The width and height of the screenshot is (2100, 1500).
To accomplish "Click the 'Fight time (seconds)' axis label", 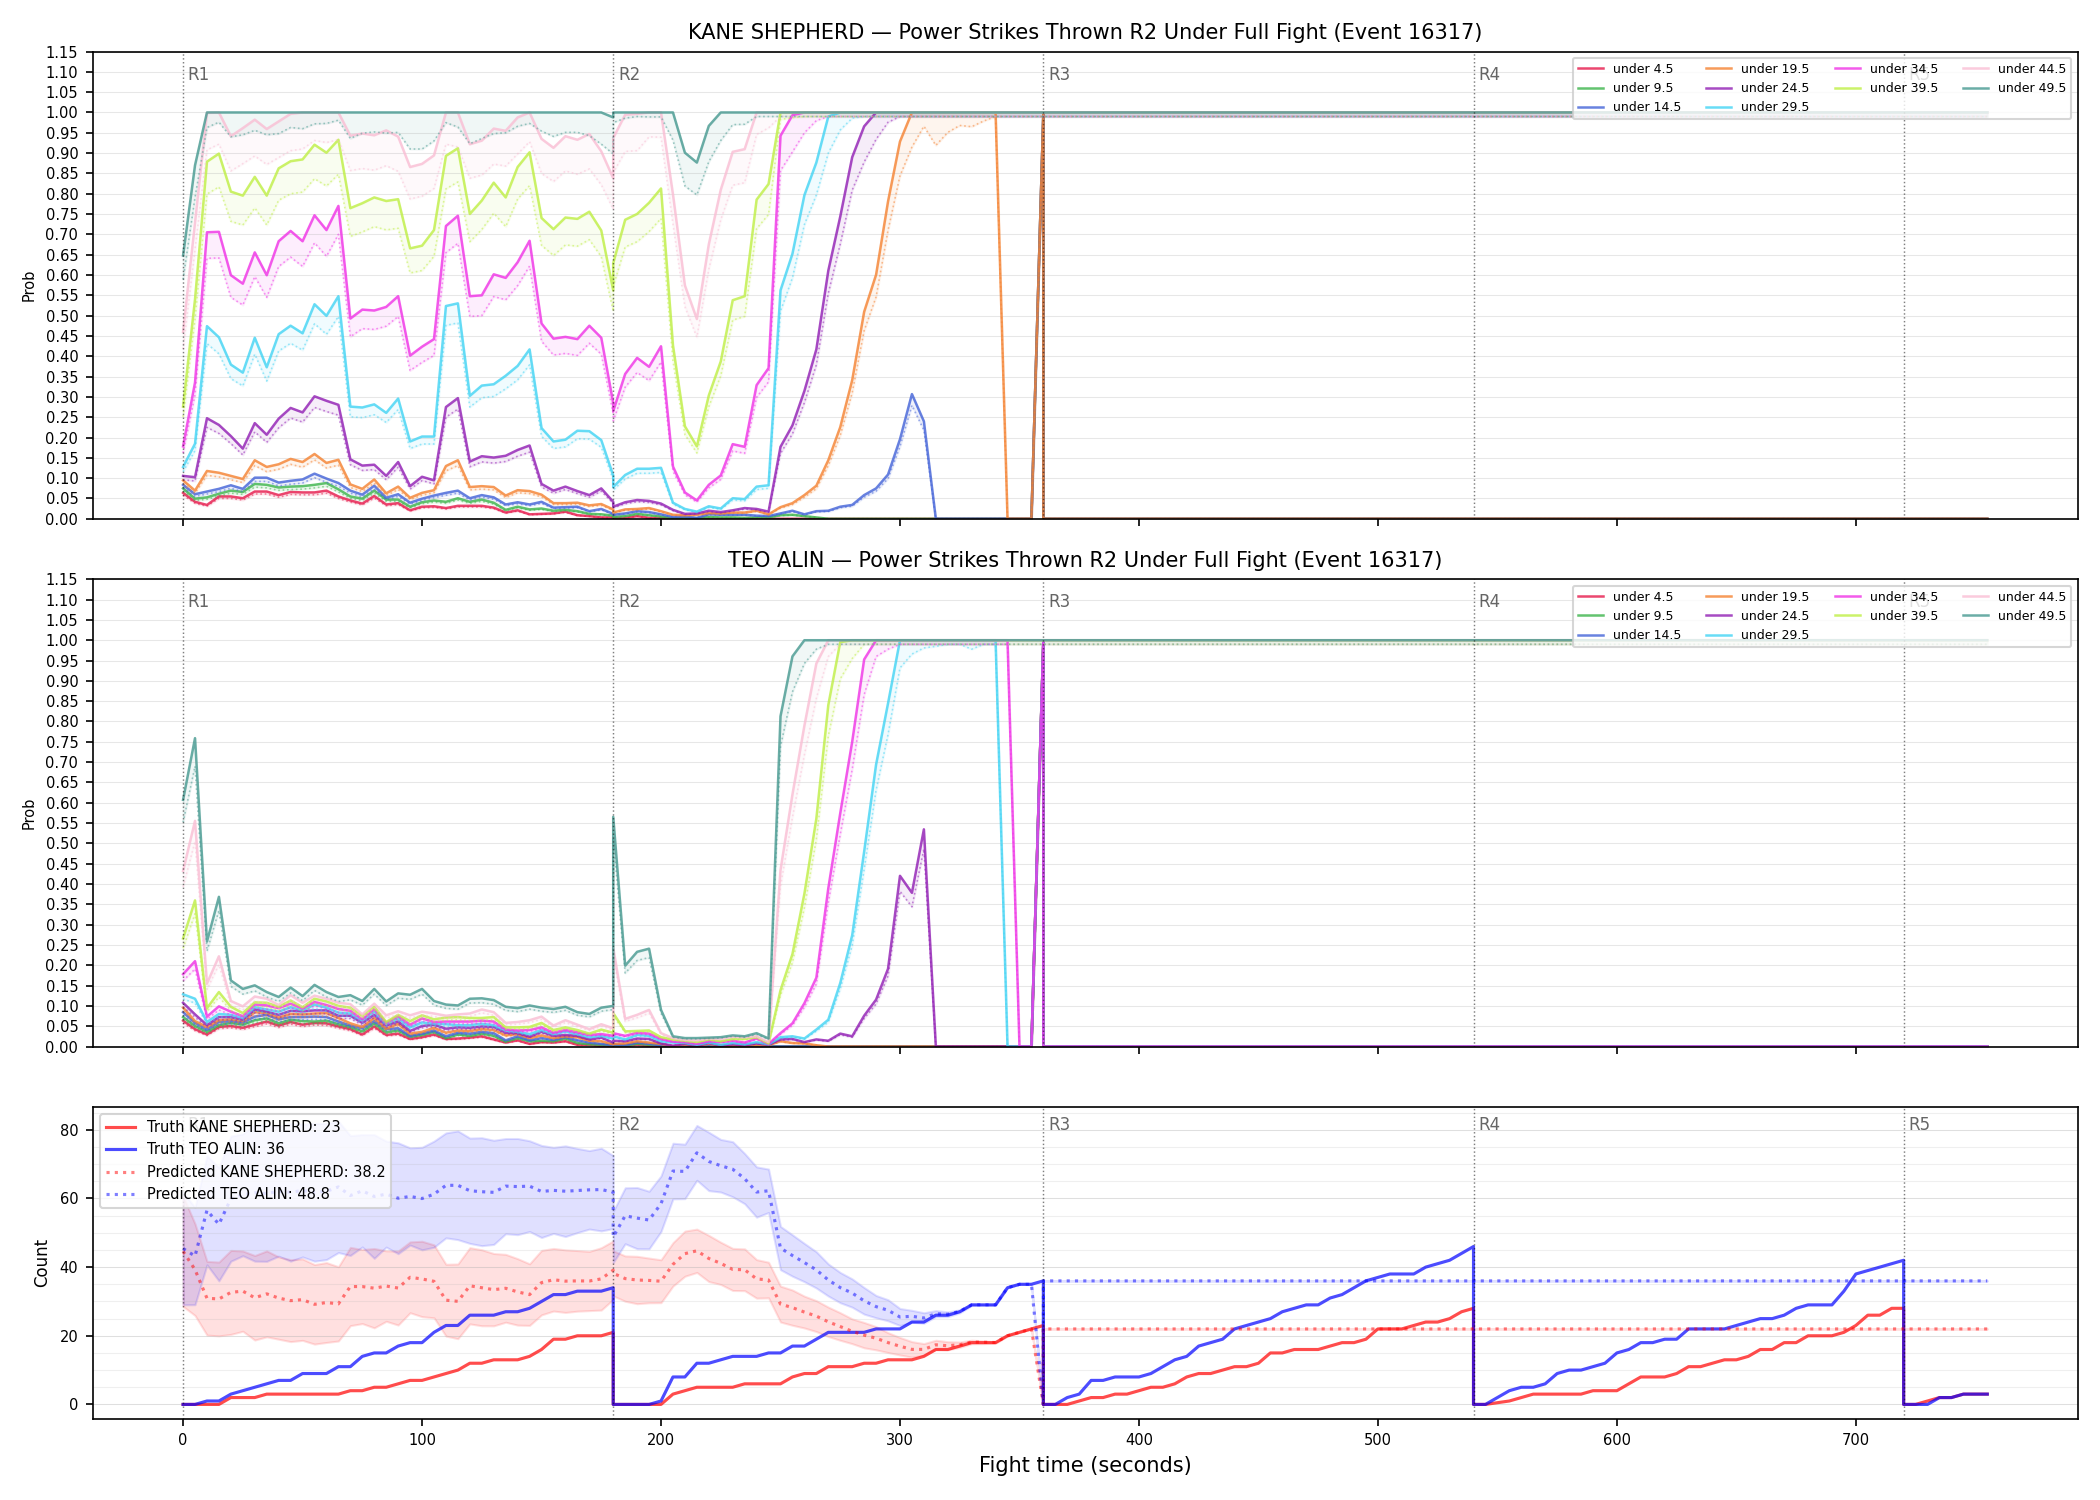I will pos(1085,1465).
